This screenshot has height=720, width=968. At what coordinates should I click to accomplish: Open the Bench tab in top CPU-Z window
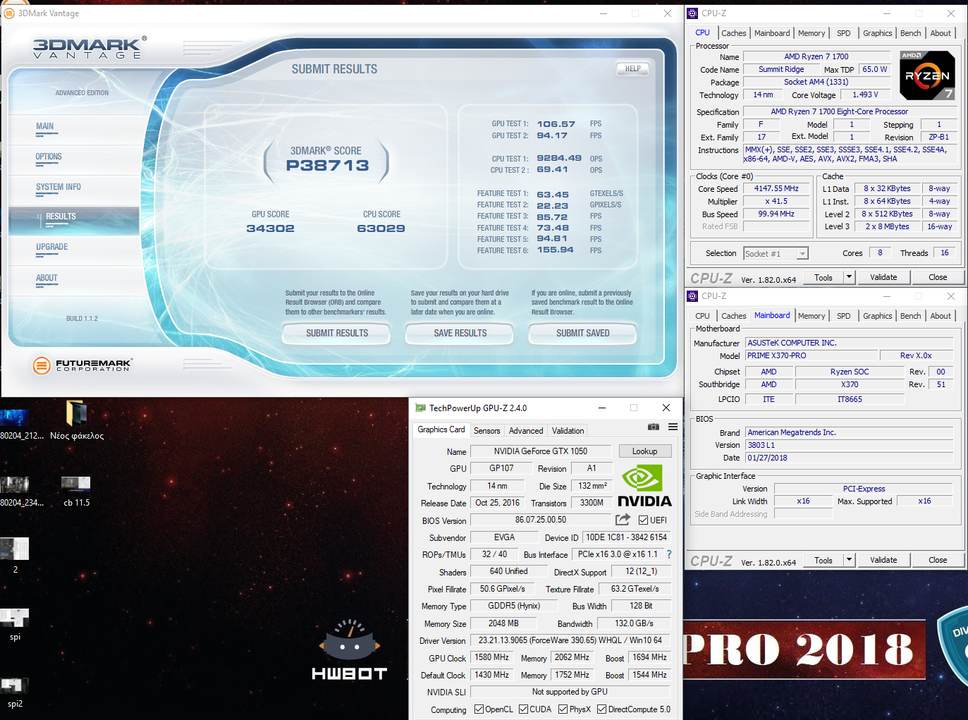tap(910, 33)
